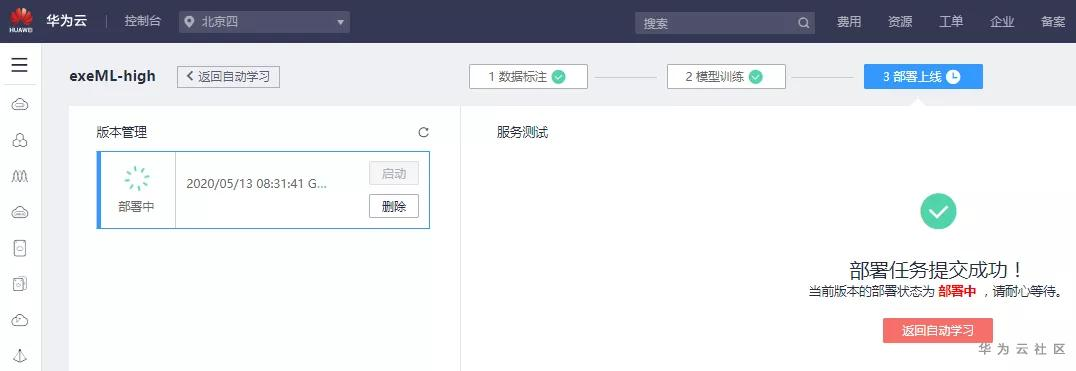Screen dimensions: 1076x371
Task: Click the first cloud icon in sidebar
Action: click(20, 104)
